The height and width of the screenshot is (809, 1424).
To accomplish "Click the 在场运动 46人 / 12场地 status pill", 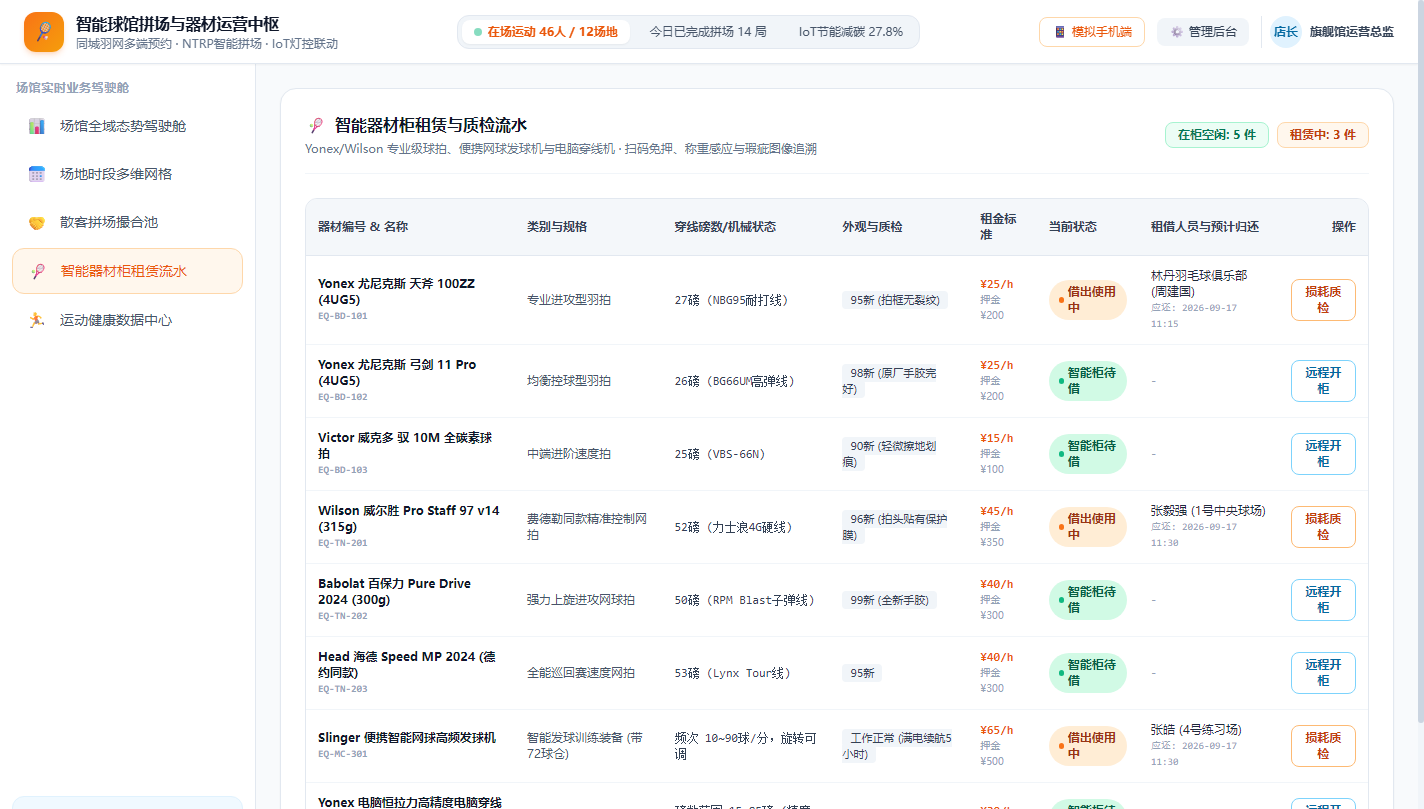I will (x=546, y=32).
